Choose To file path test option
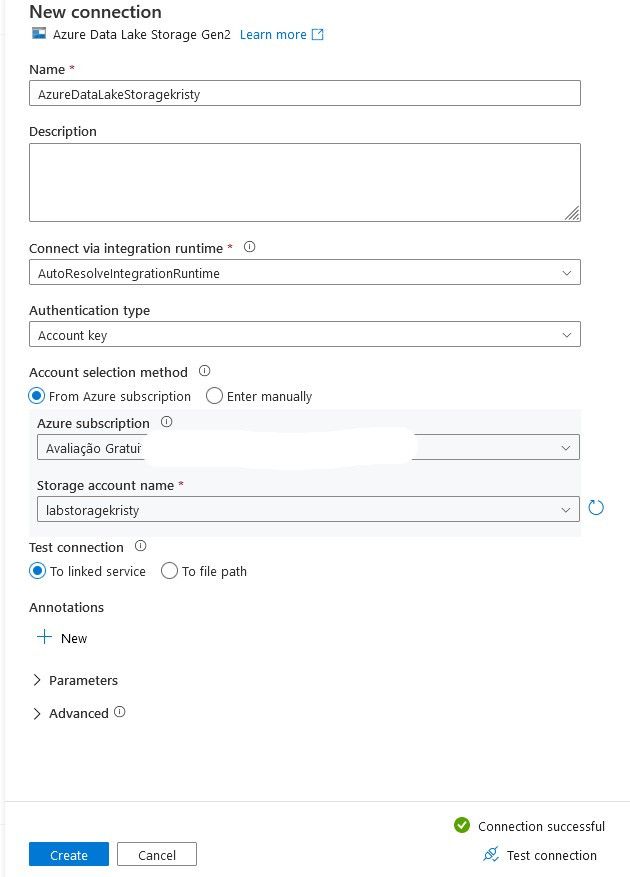630x877 pixels. (170, 571)
